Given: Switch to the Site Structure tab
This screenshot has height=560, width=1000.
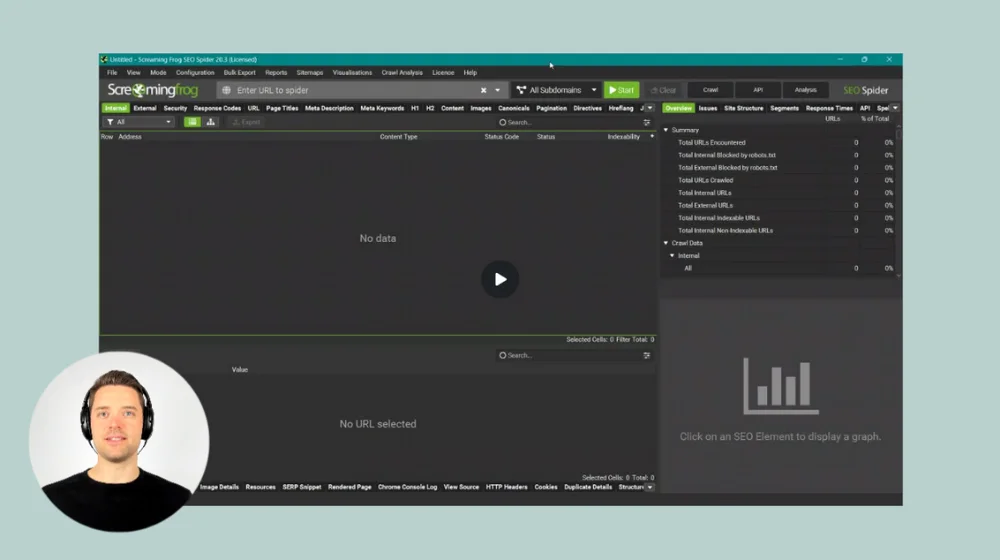Looking at the screenshot, I should 744,108.
